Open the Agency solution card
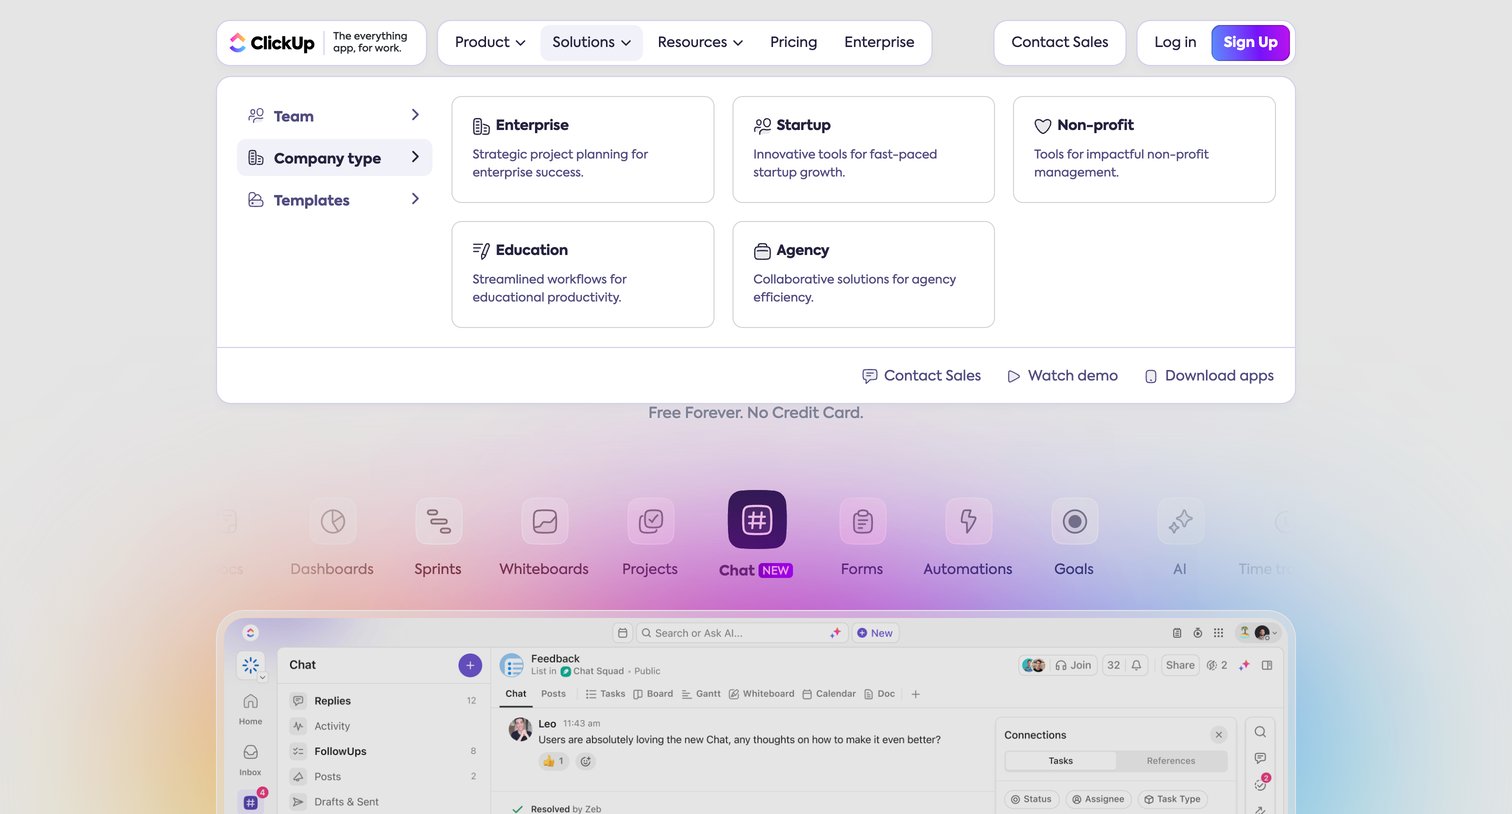This screenshot has height=814, width=1512. [864, 274]
